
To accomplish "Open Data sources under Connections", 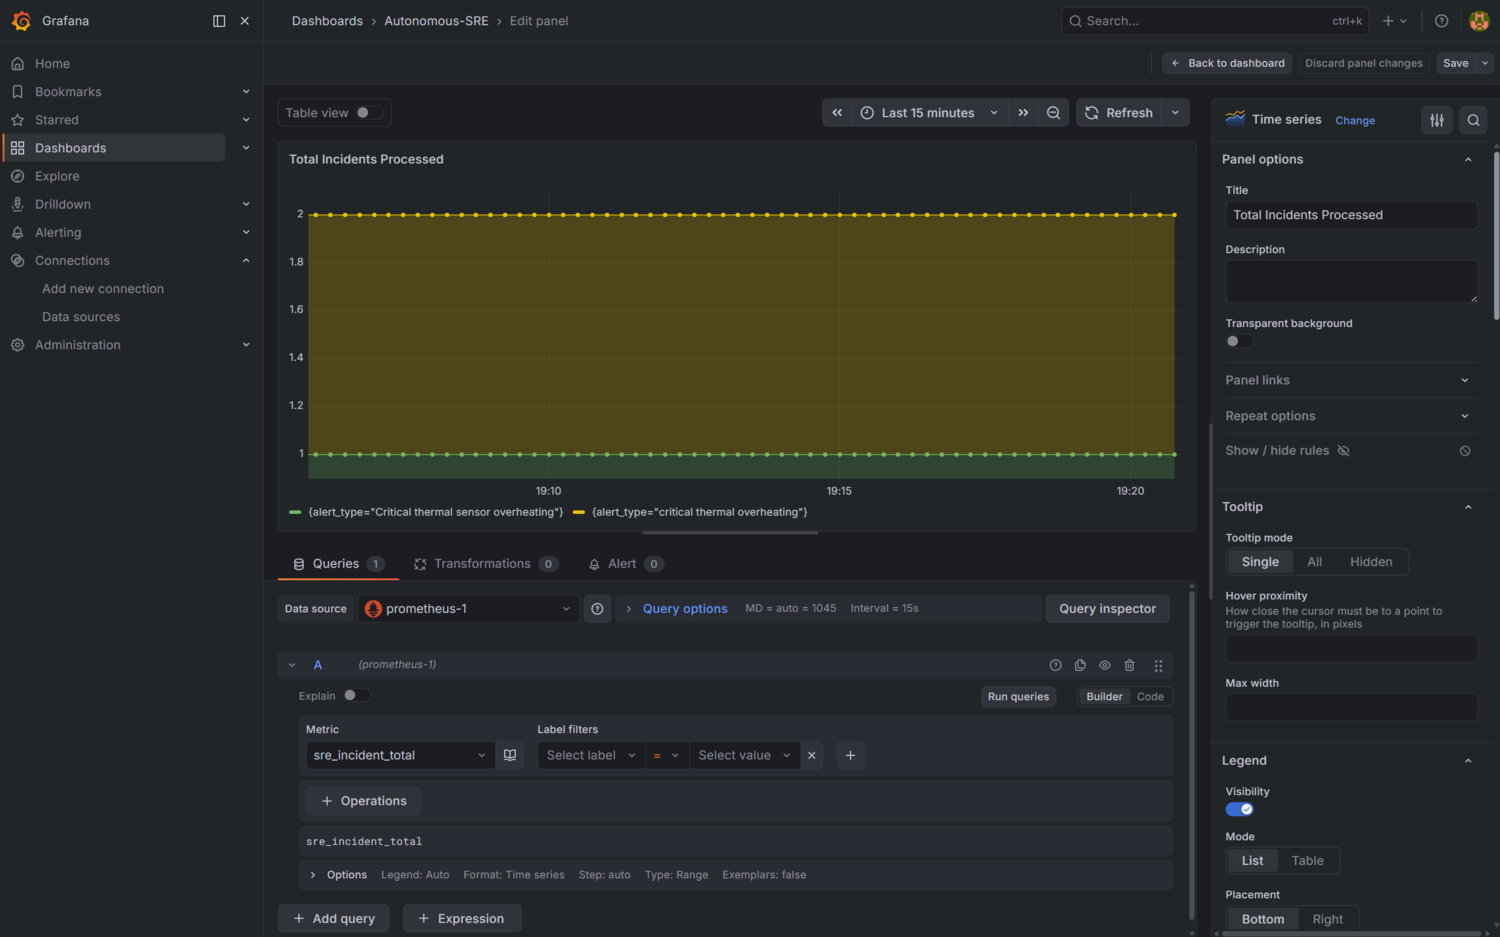I will [81, 317].
